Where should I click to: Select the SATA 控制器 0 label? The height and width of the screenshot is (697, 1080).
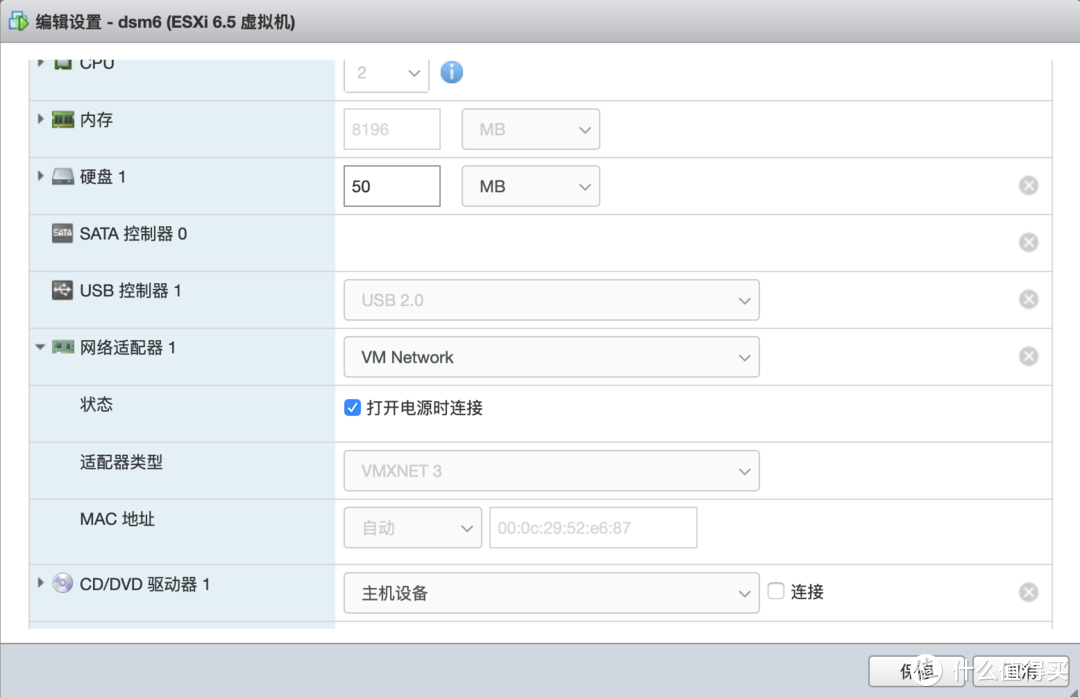pyautogui.click(x=133, y=233)
